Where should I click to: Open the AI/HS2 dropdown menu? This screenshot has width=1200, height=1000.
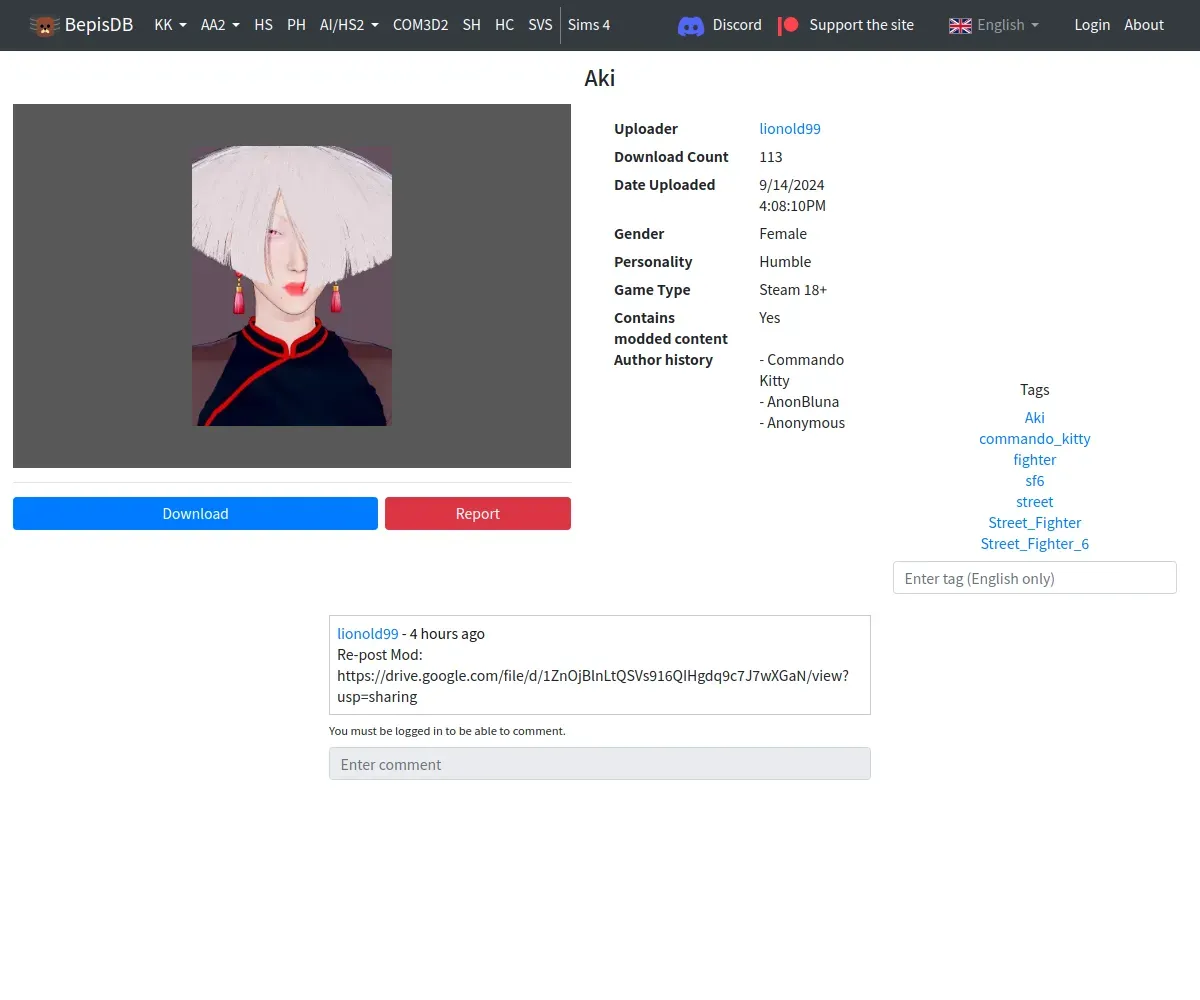pyautogui.click(x=349, y=25)
